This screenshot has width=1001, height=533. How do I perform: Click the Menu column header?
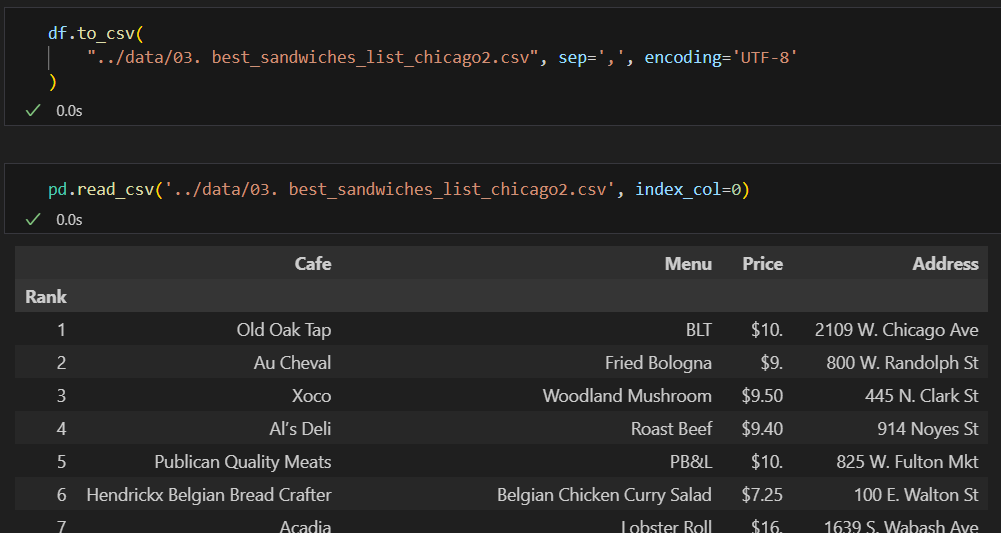tap(688, 264)
